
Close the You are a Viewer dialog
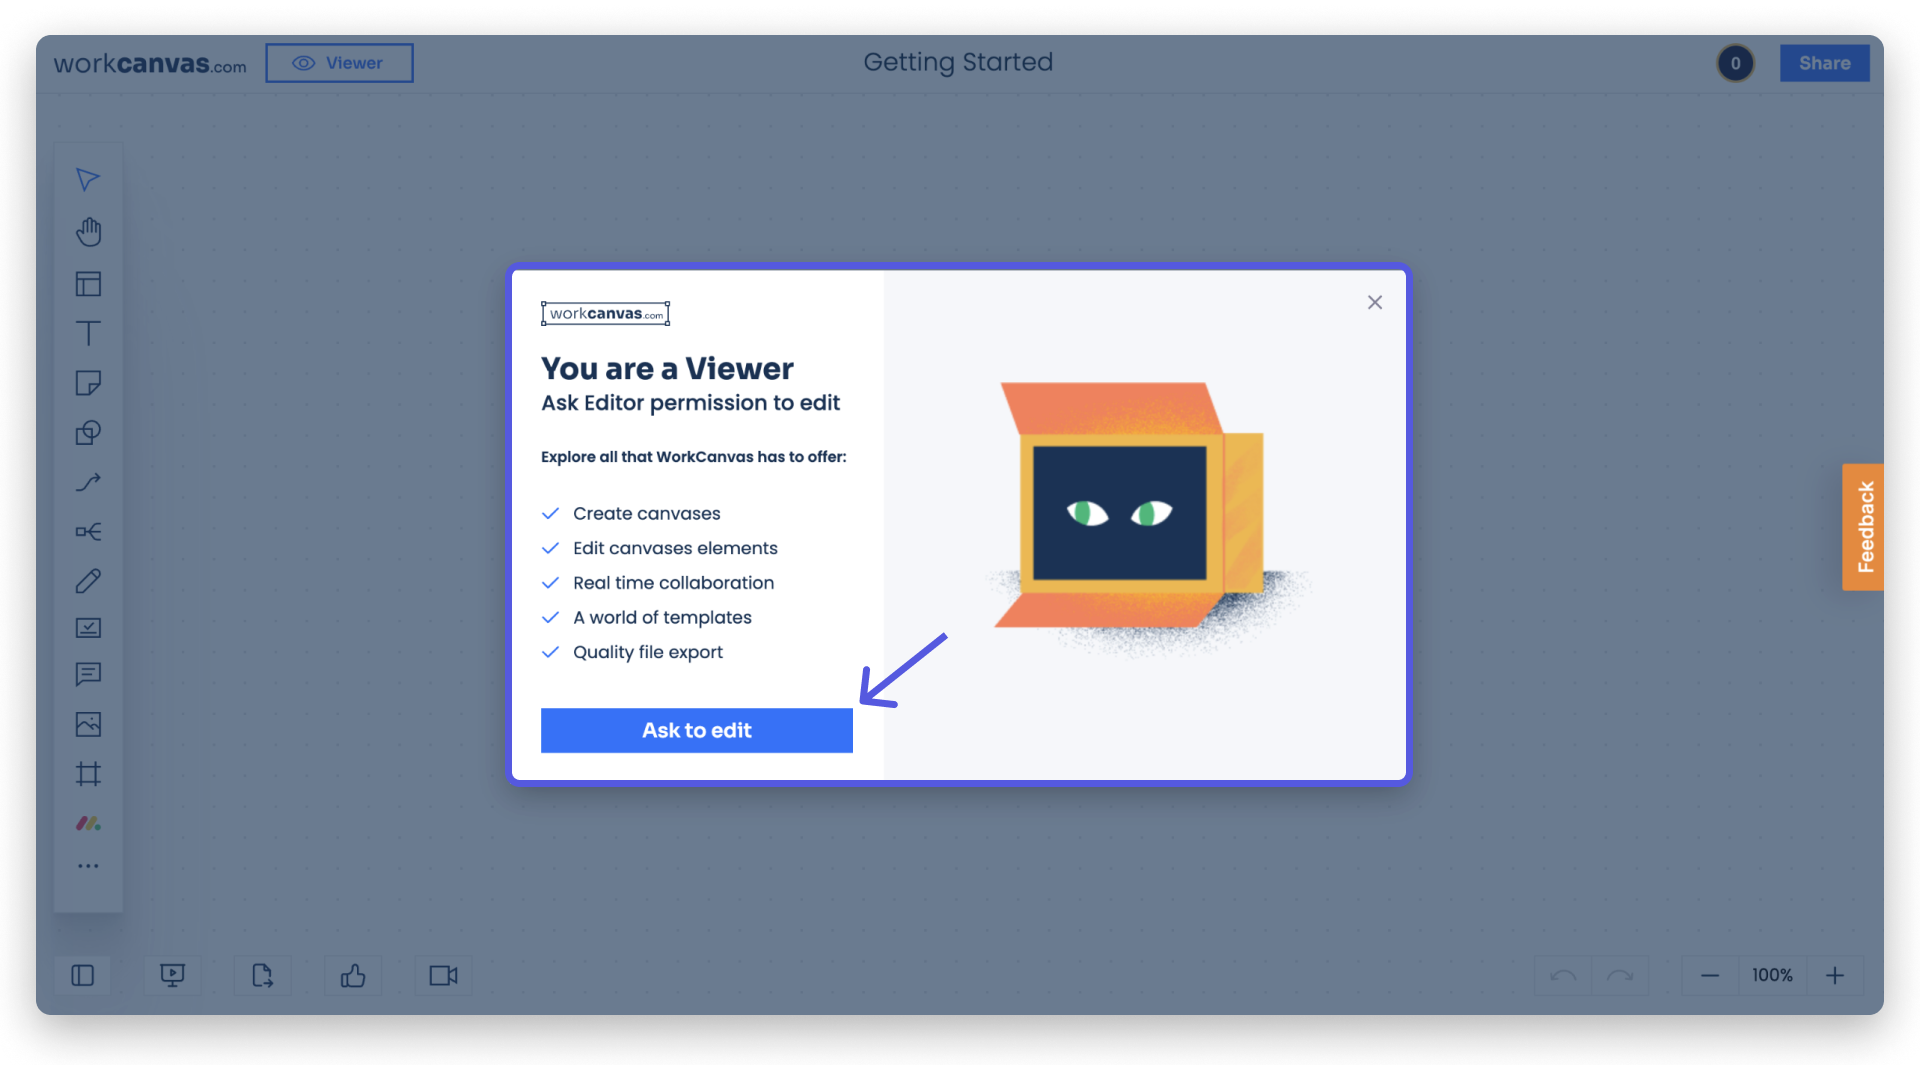click(x=1375, y=302)
